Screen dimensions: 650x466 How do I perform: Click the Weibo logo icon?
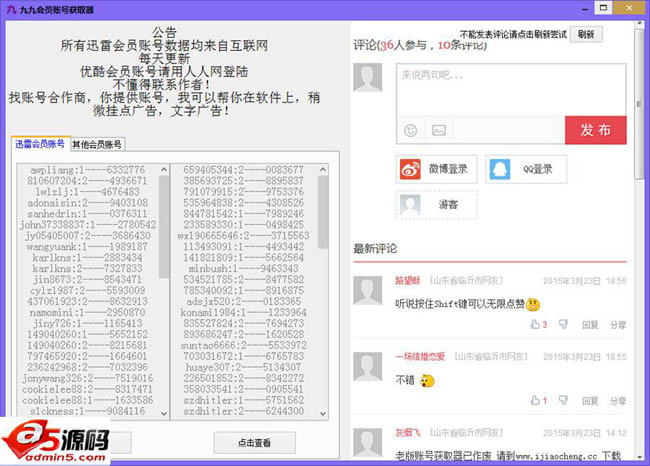pyautogui.click(x=410, y=169)
